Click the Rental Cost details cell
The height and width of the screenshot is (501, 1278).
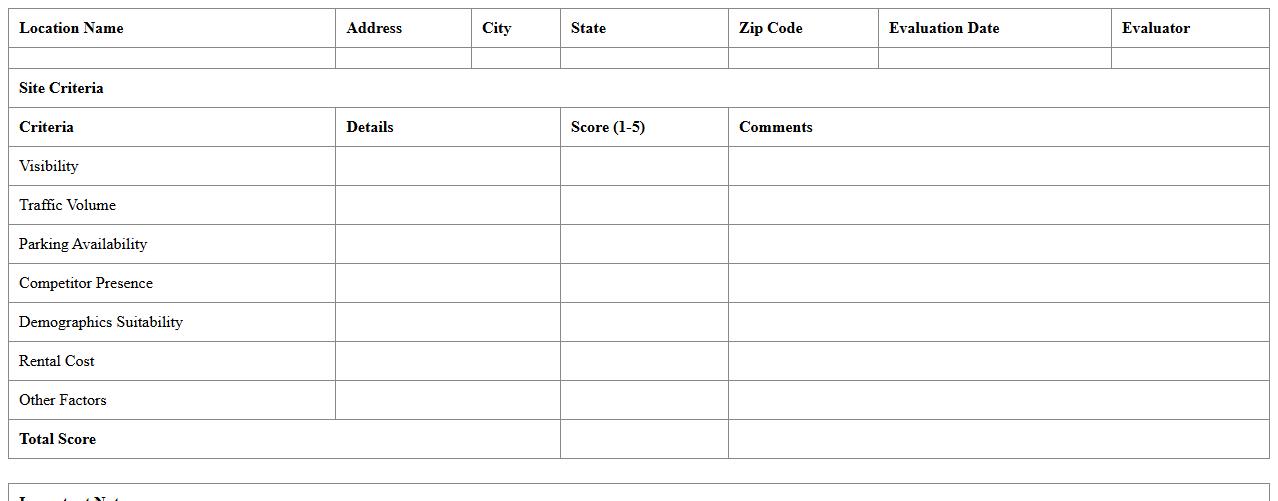(447, 361)
